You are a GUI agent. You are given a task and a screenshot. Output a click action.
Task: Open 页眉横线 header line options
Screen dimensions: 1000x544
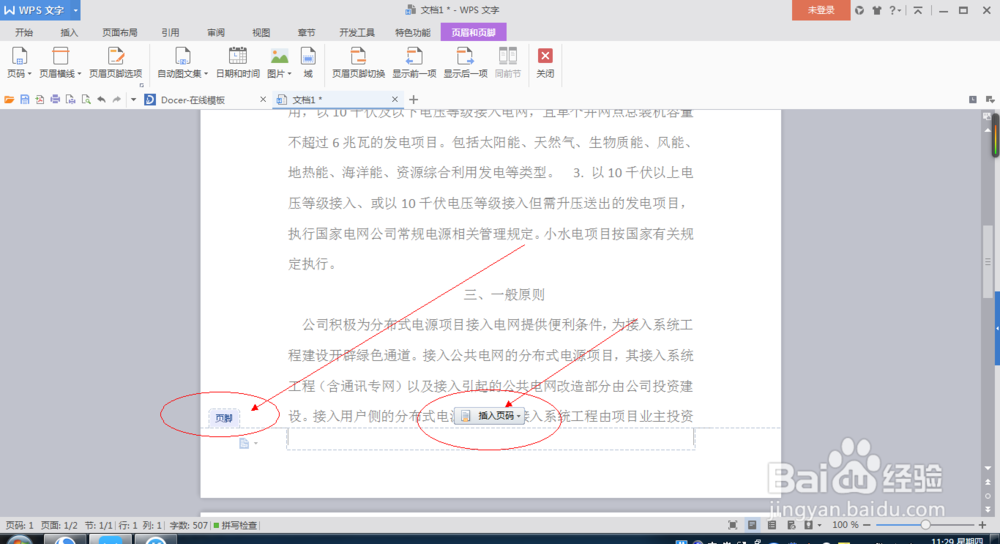pyautogui.click(x=60, y=62)
